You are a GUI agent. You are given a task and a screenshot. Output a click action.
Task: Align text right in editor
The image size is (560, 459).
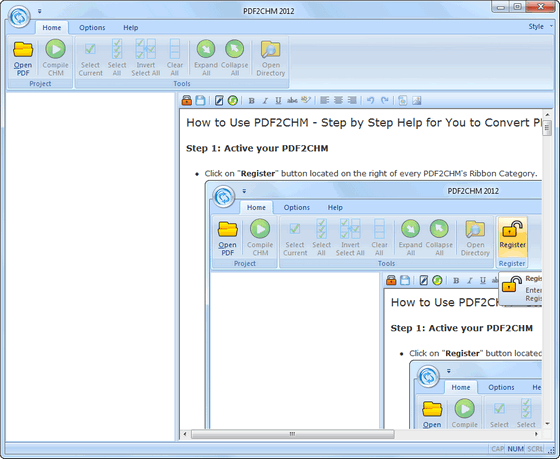click(352, 100)
